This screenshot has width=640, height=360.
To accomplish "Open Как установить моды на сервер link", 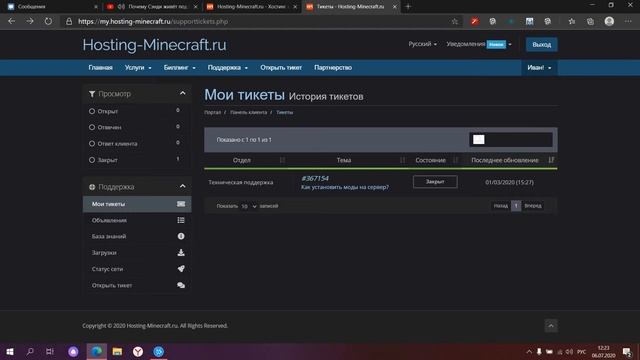I will 345,187.
